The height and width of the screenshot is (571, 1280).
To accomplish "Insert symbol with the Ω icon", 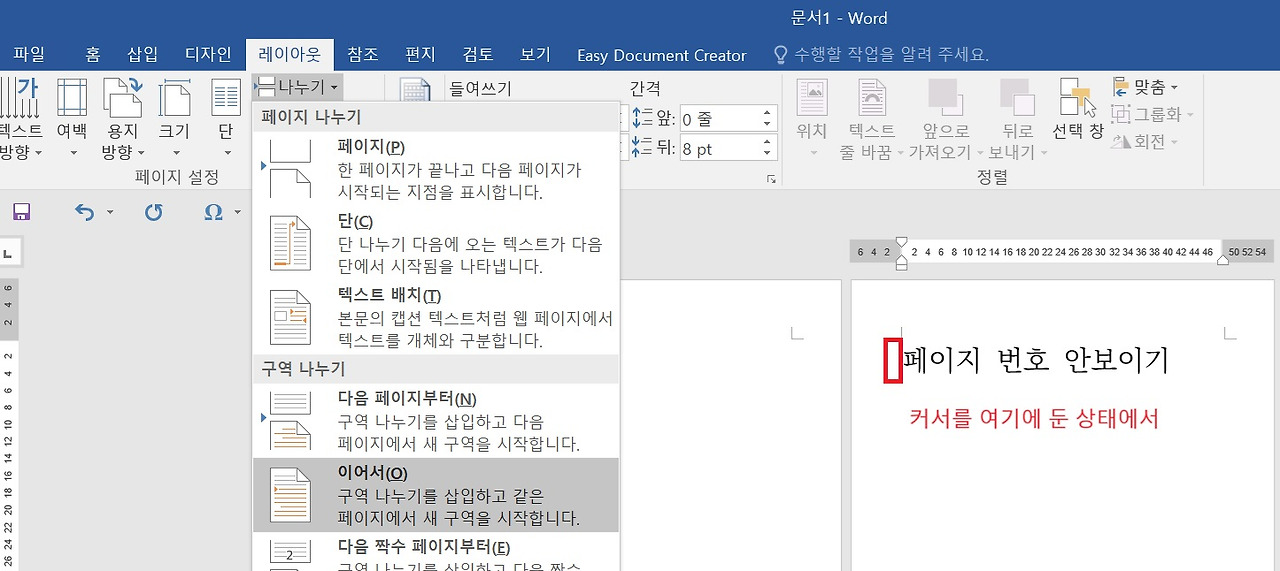I will tap(213, 211).
